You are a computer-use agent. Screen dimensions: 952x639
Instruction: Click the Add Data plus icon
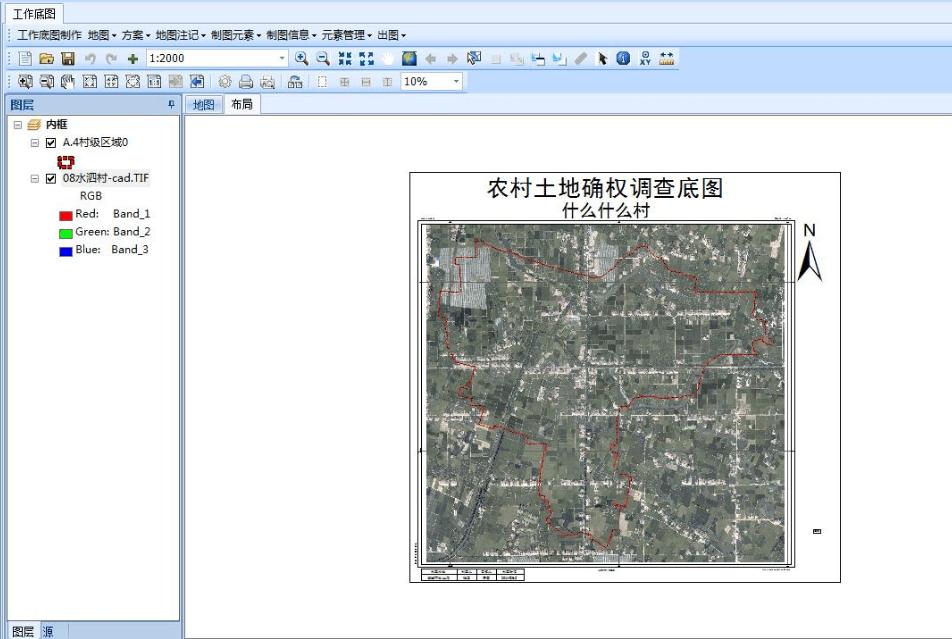[133, 59]
